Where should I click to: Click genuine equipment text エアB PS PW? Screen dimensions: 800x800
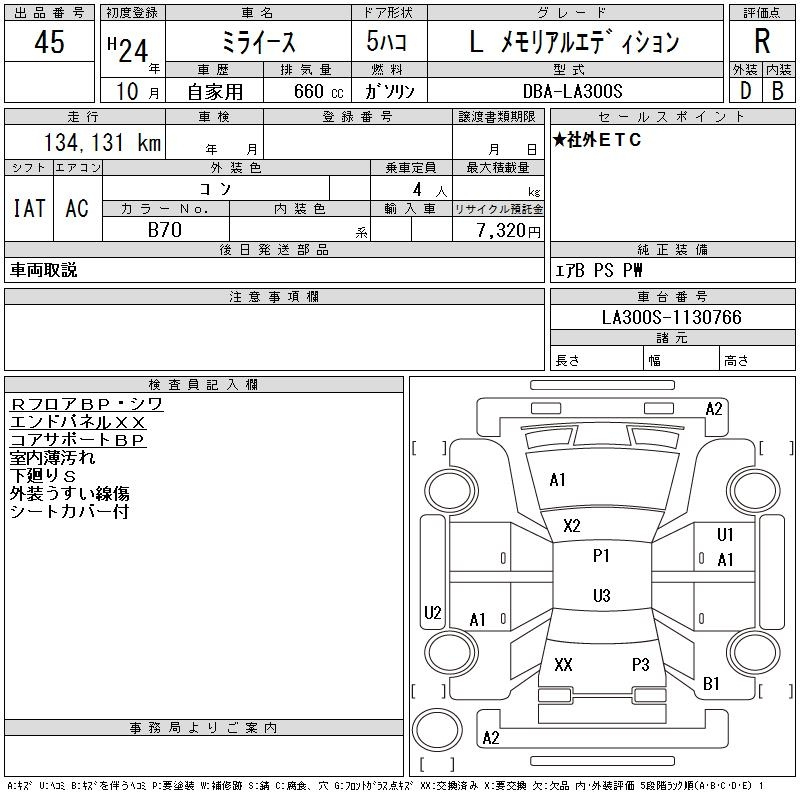coord(599,270)
